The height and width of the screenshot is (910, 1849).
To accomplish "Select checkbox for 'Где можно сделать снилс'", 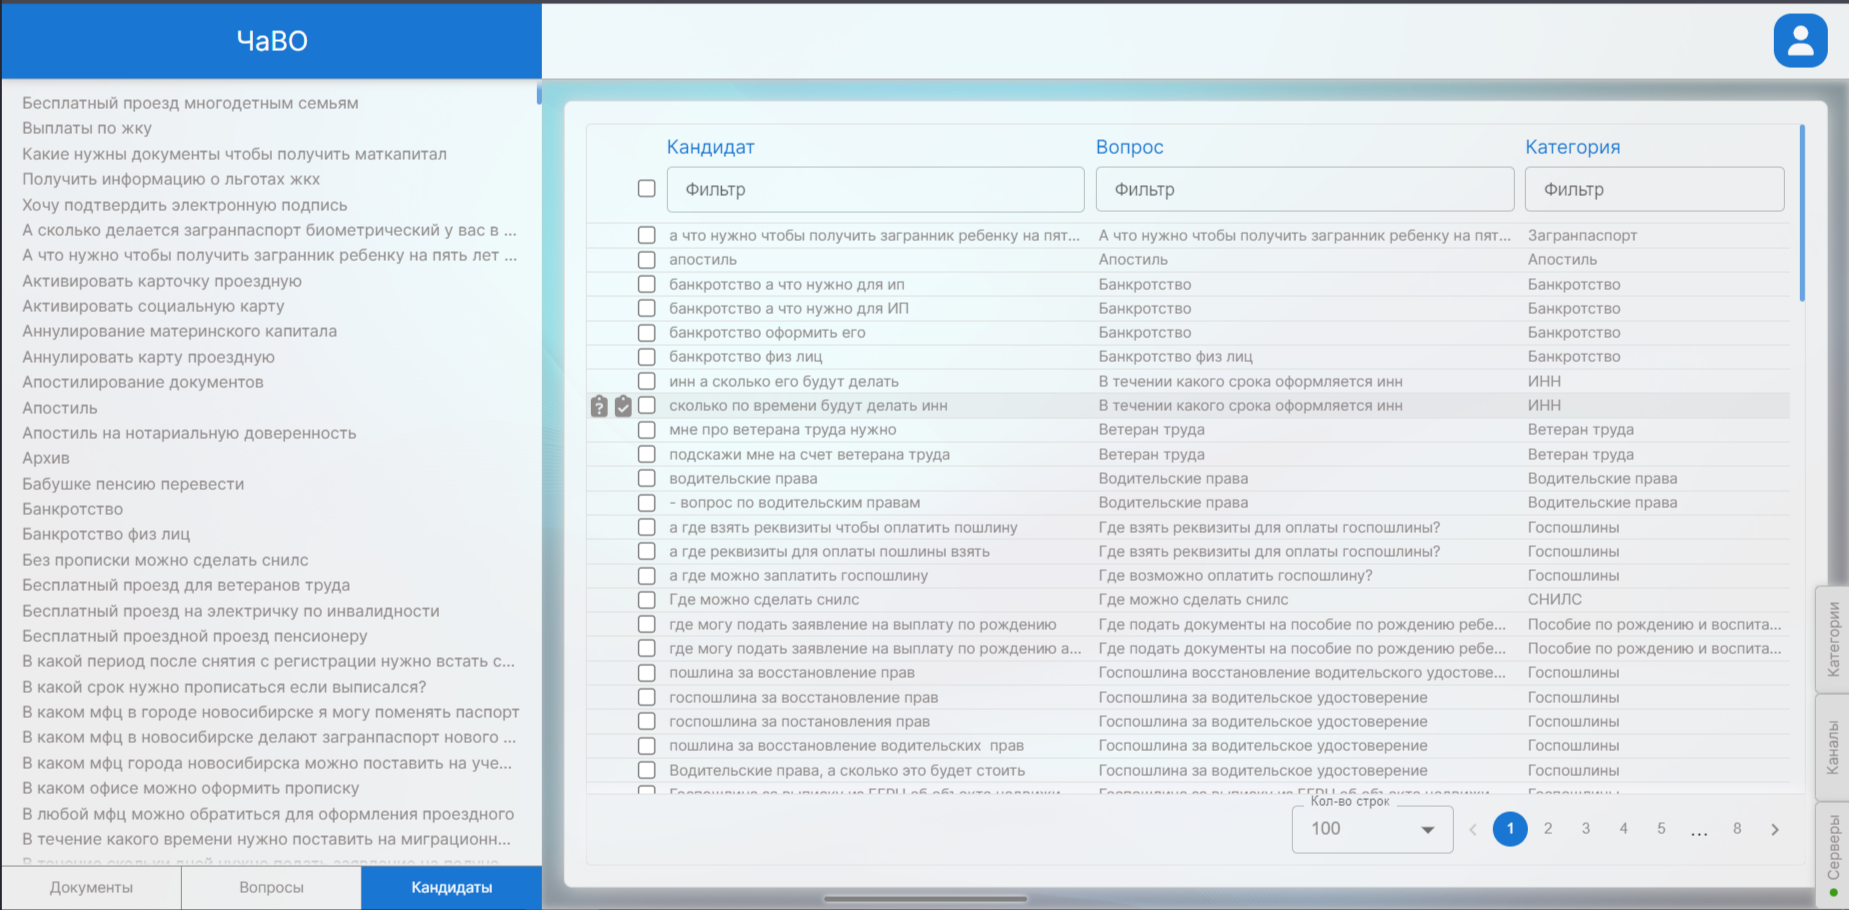I will (x=647, y=600).
